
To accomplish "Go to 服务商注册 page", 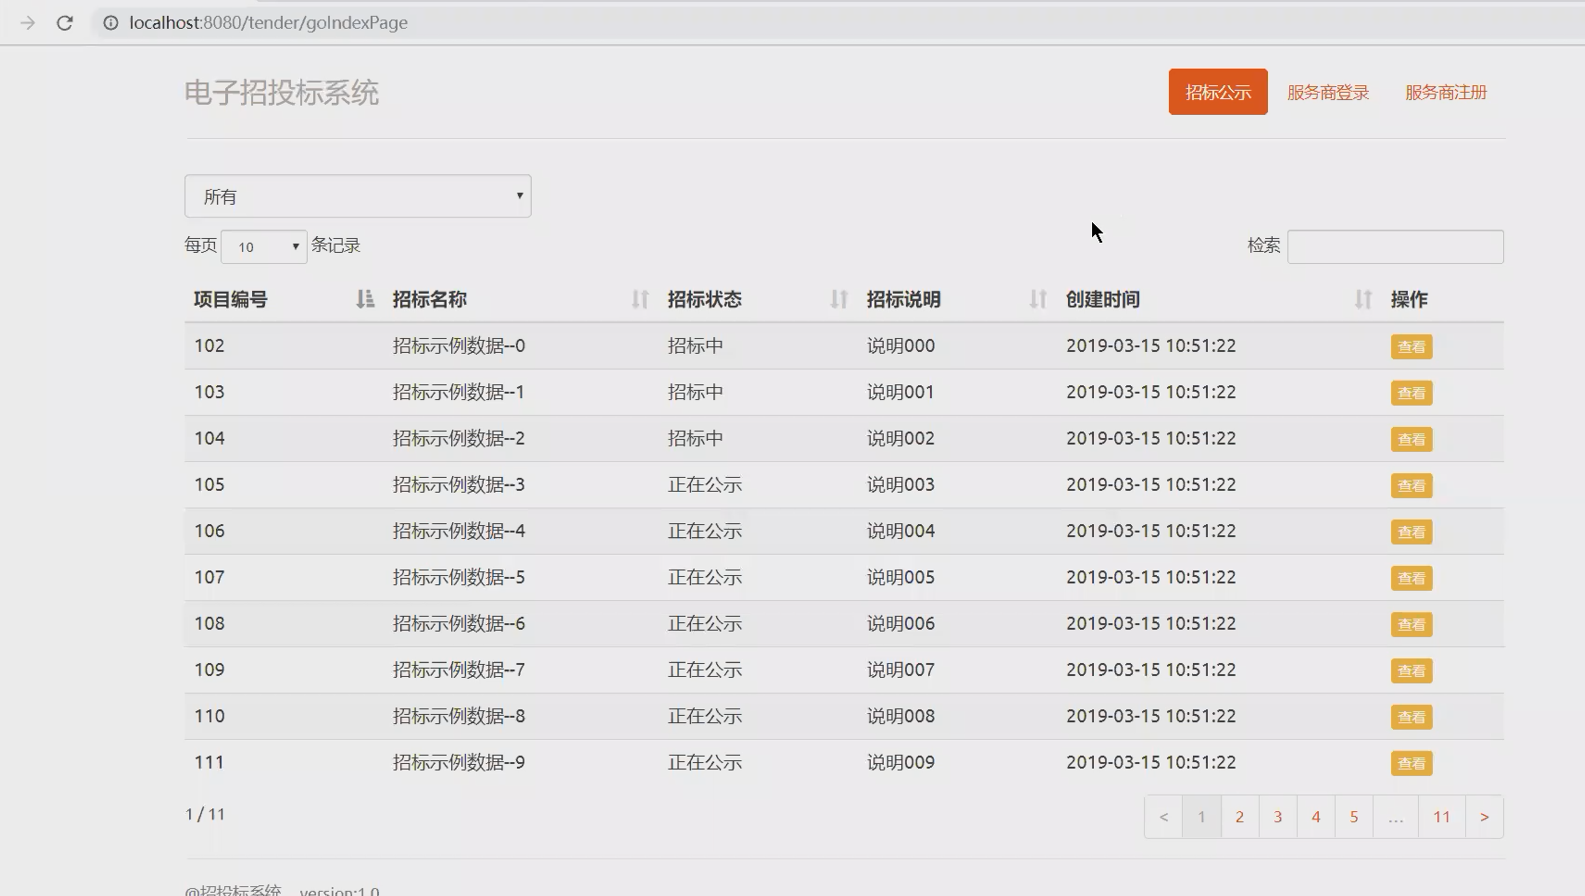I will pyautogui.click(x=1446, y=92).
